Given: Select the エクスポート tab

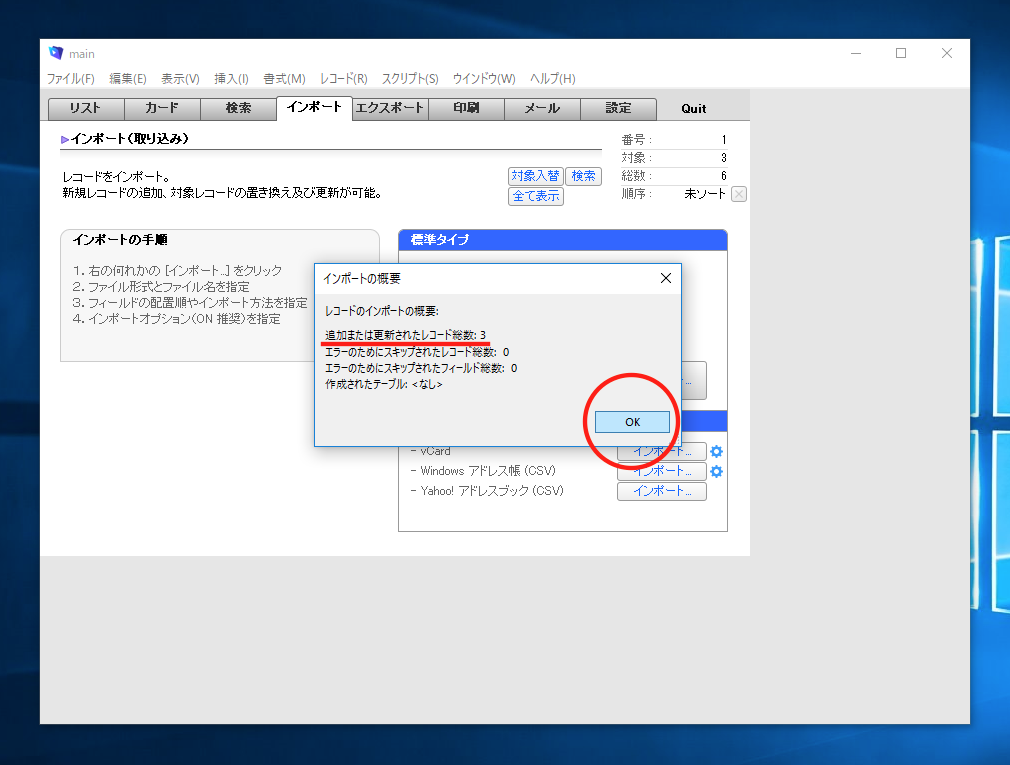Looking at the screenshot, I should click(x=390, y=109).
